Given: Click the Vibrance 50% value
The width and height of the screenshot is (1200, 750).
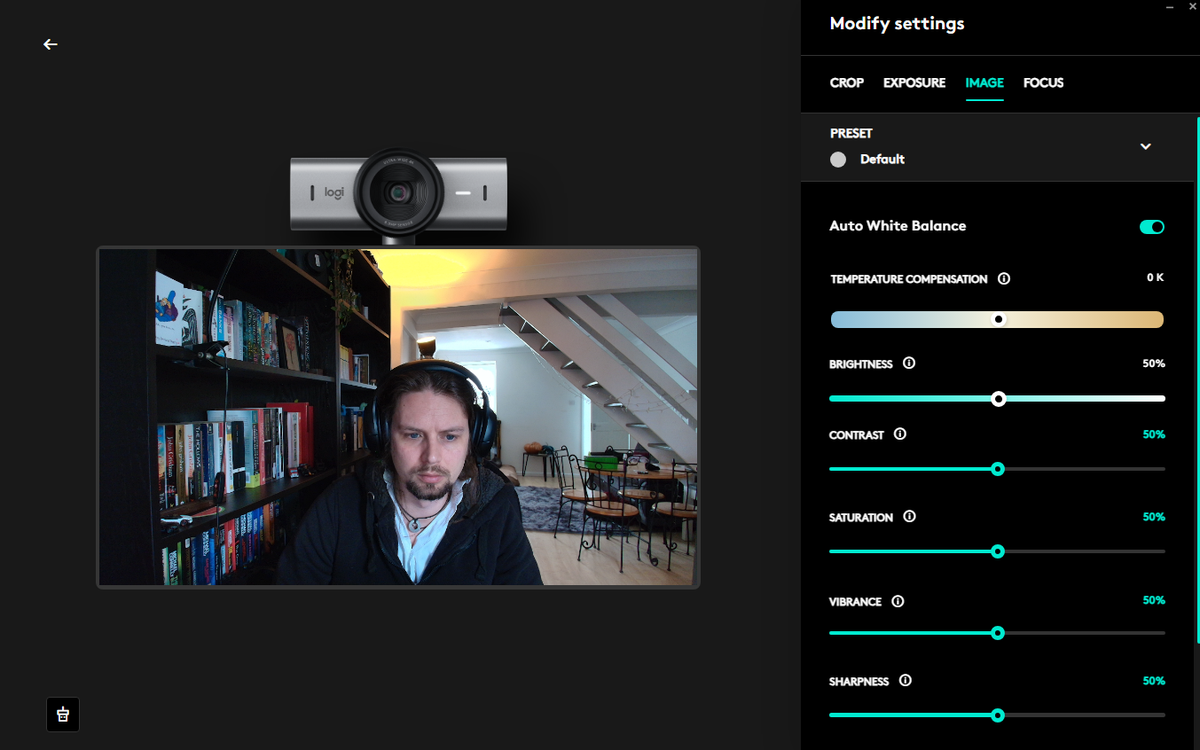Looking at the screenshot, I should [1154, 600].
